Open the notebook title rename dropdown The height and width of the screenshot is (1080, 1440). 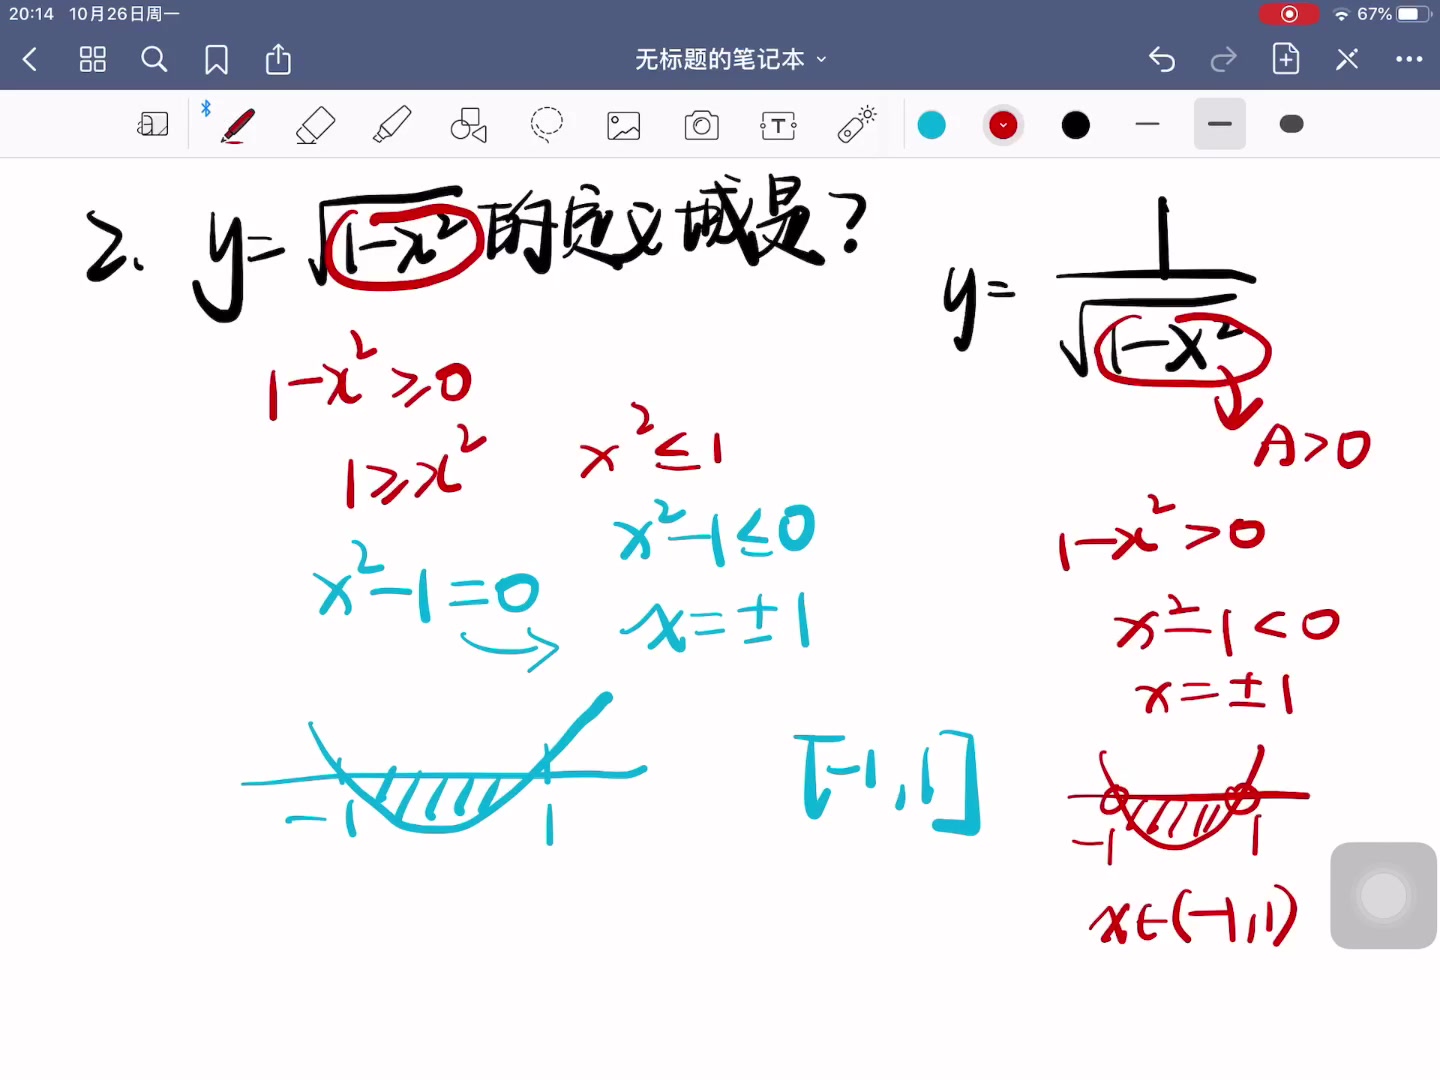point(820,59)
